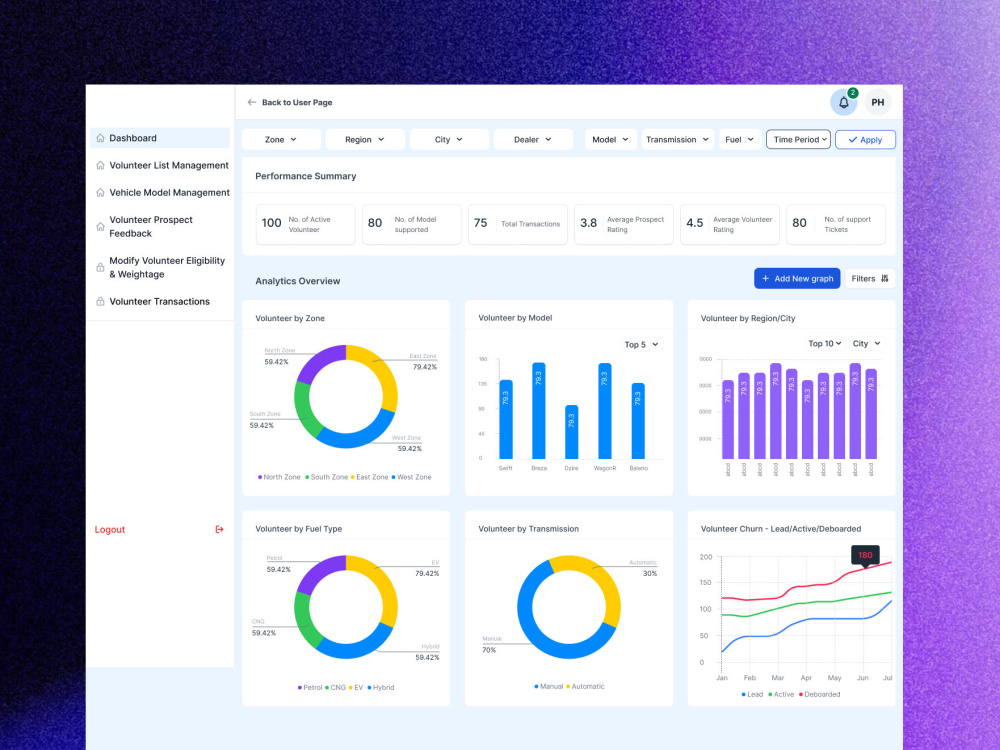Click the logout exit icon
The height and width of the screenshot is (750, 1000).
[x=219, y=529]
